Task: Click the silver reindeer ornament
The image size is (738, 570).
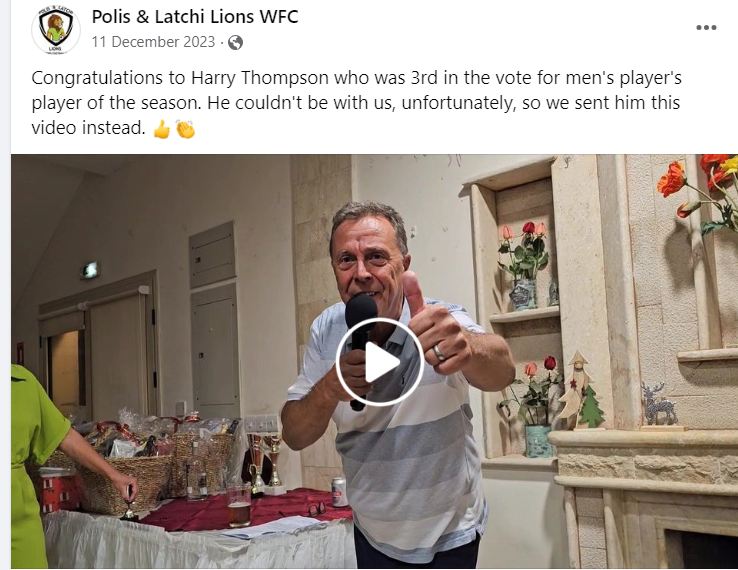Action: point(658,404)
